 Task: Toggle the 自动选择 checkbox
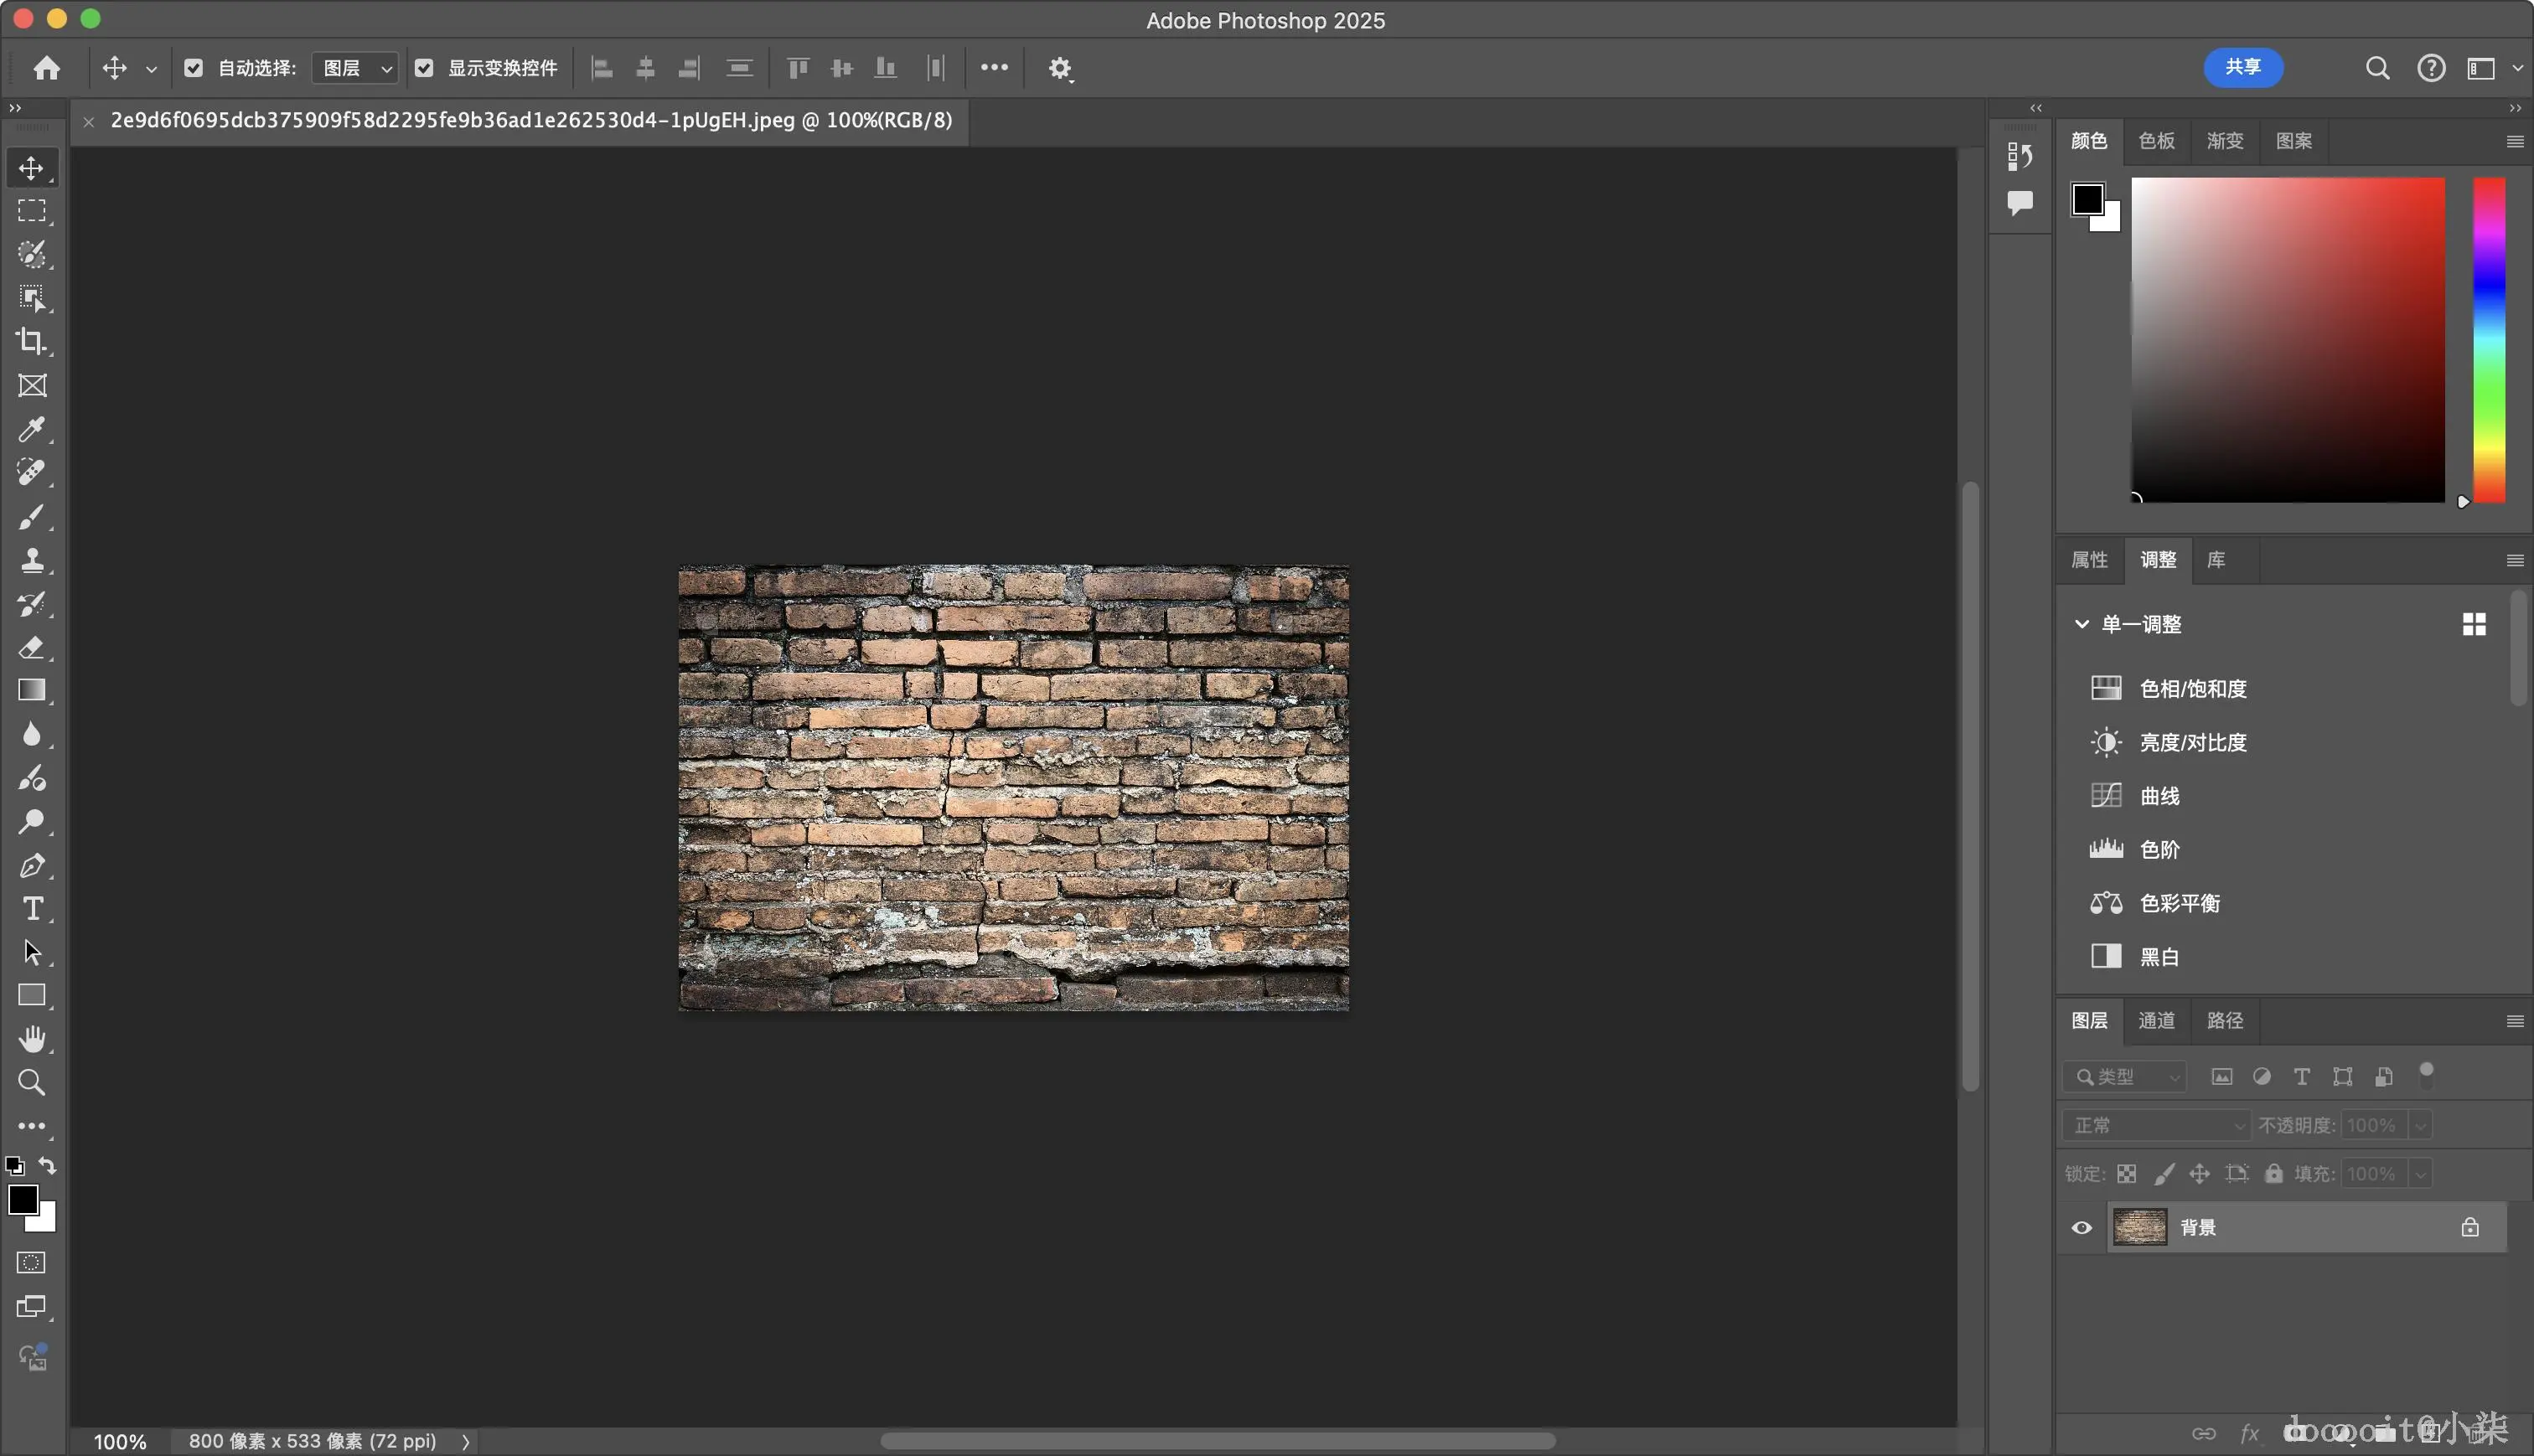tap(194, 68)
